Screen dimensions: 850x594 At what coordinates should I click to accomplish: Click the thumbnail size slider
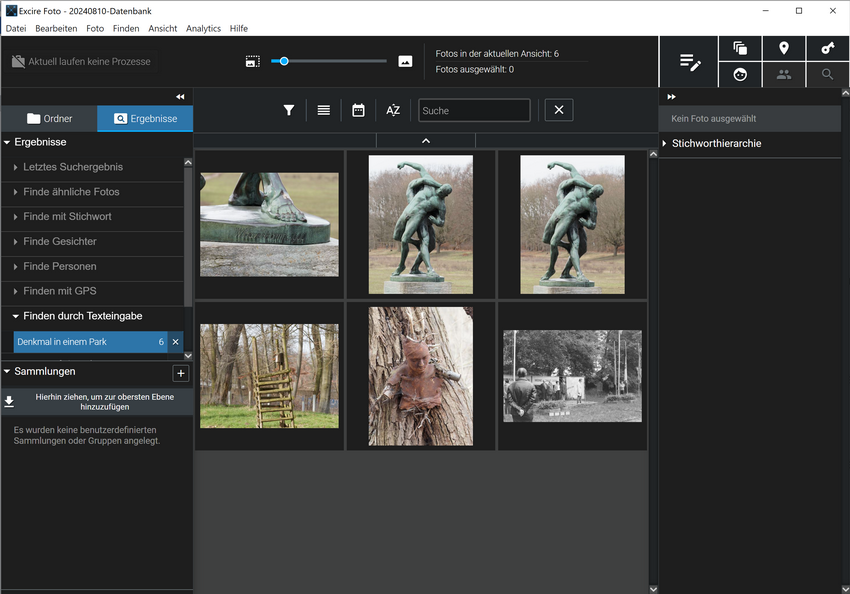click(x=284, y=61)
